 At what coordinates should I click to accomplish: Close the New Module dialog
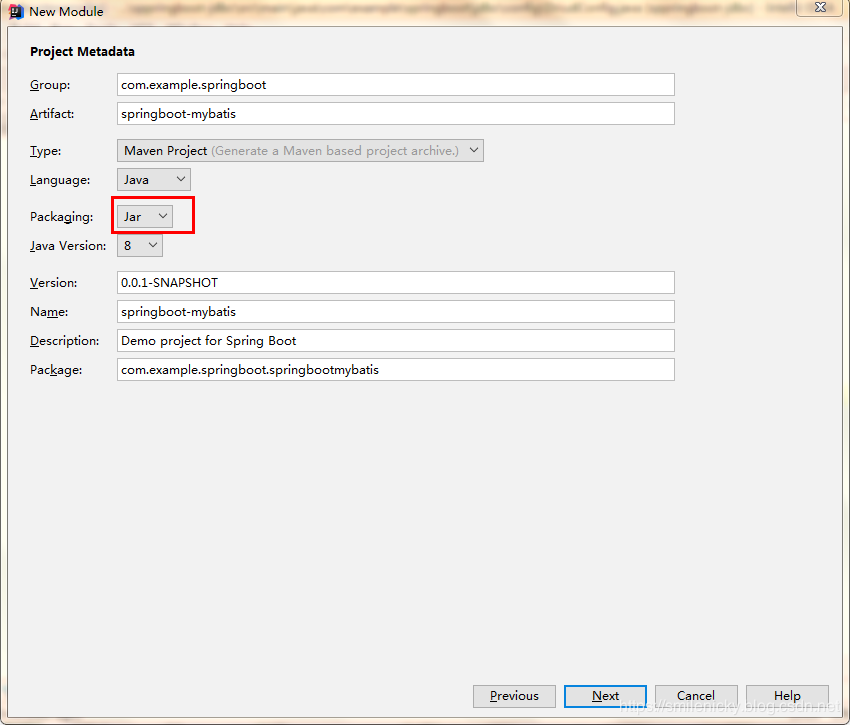click(820, 8)
